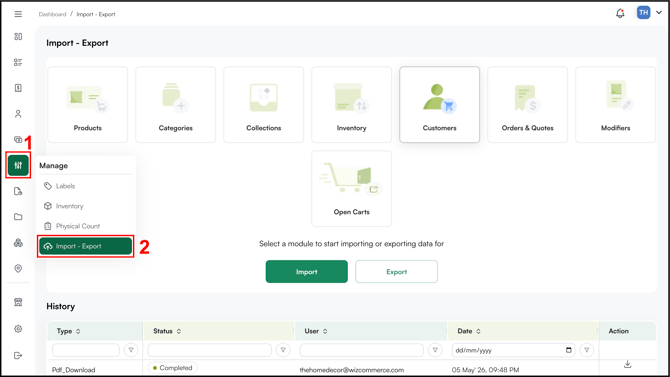Expand the user profile dropdown arrow
Viewport: 670px width, 377px height.
659,12
